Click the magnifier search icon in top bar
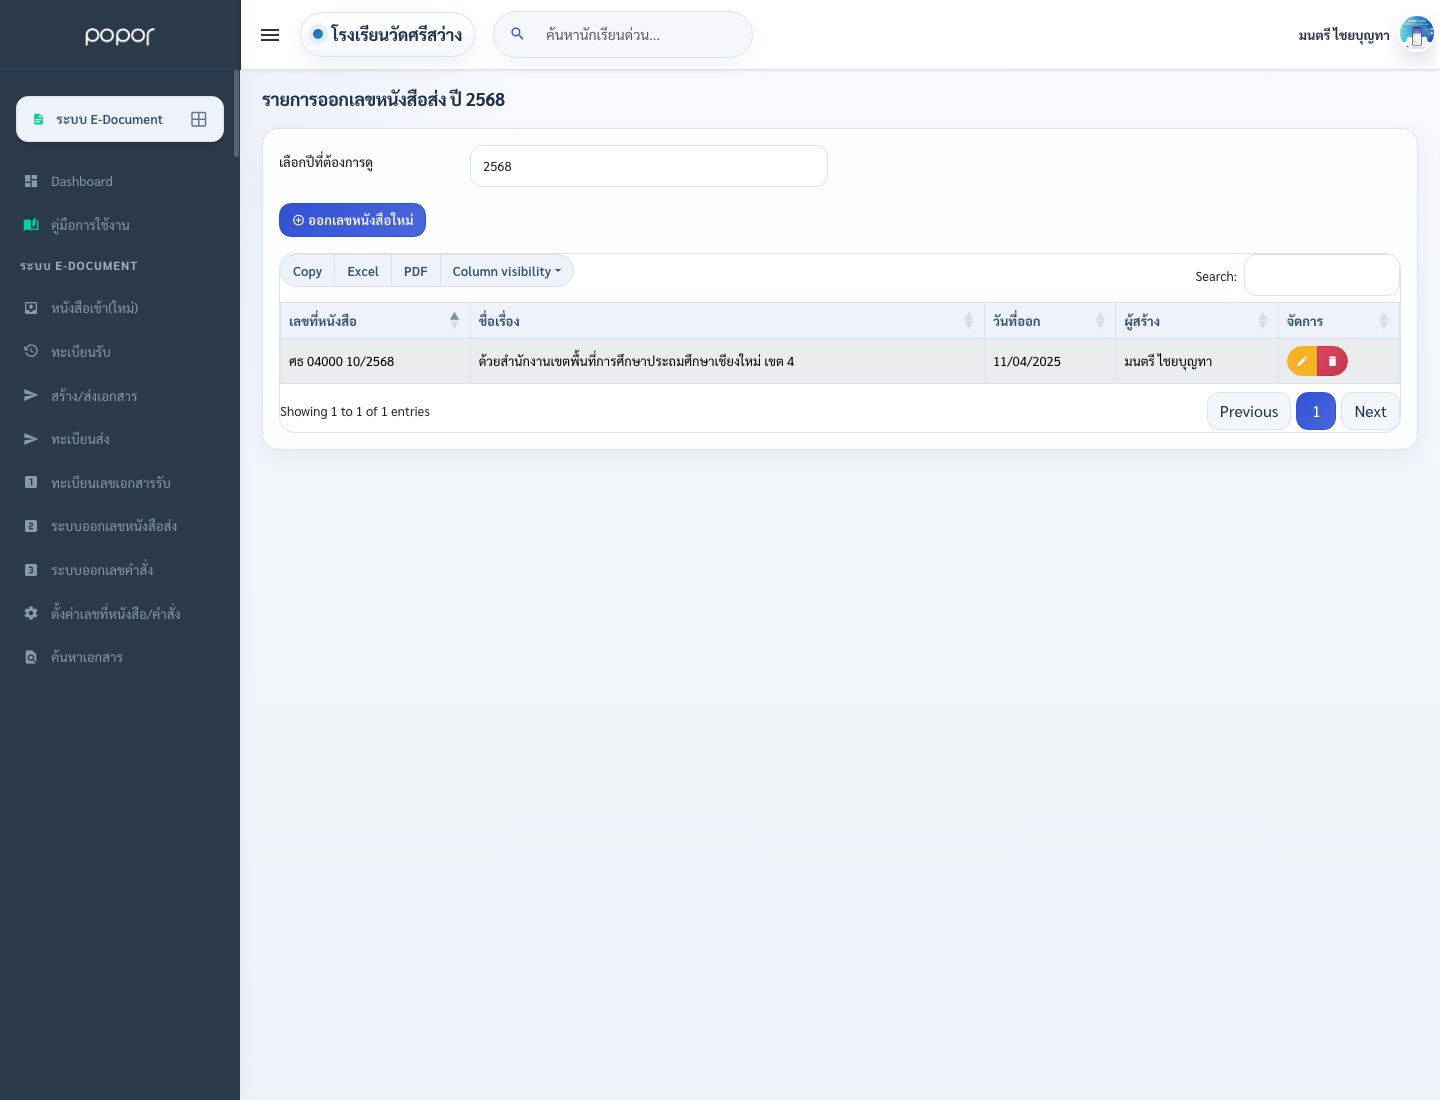 point(517,34)
